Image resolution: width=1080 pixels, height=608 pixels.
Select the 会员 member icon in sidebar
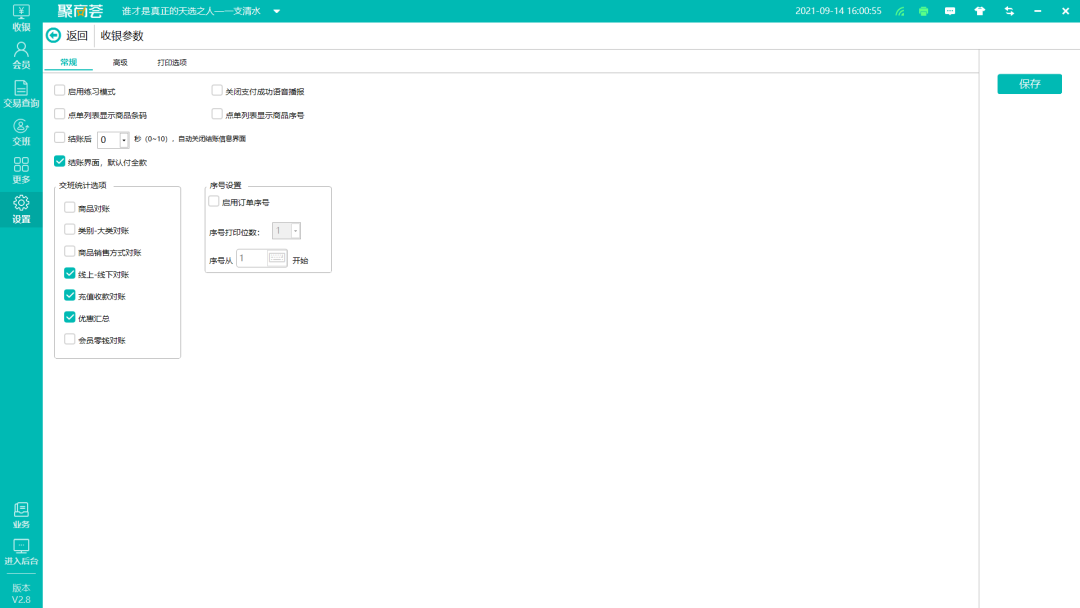pos(20,56)
